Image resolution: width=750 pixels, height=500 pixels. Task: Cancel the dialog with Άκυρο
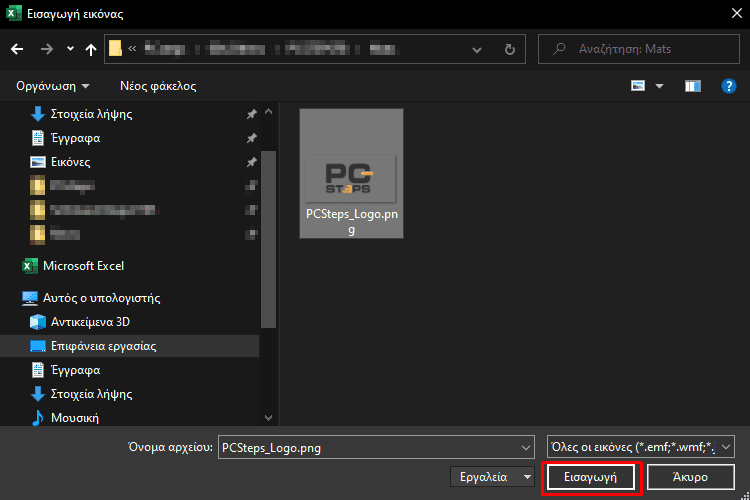[691, 477]
